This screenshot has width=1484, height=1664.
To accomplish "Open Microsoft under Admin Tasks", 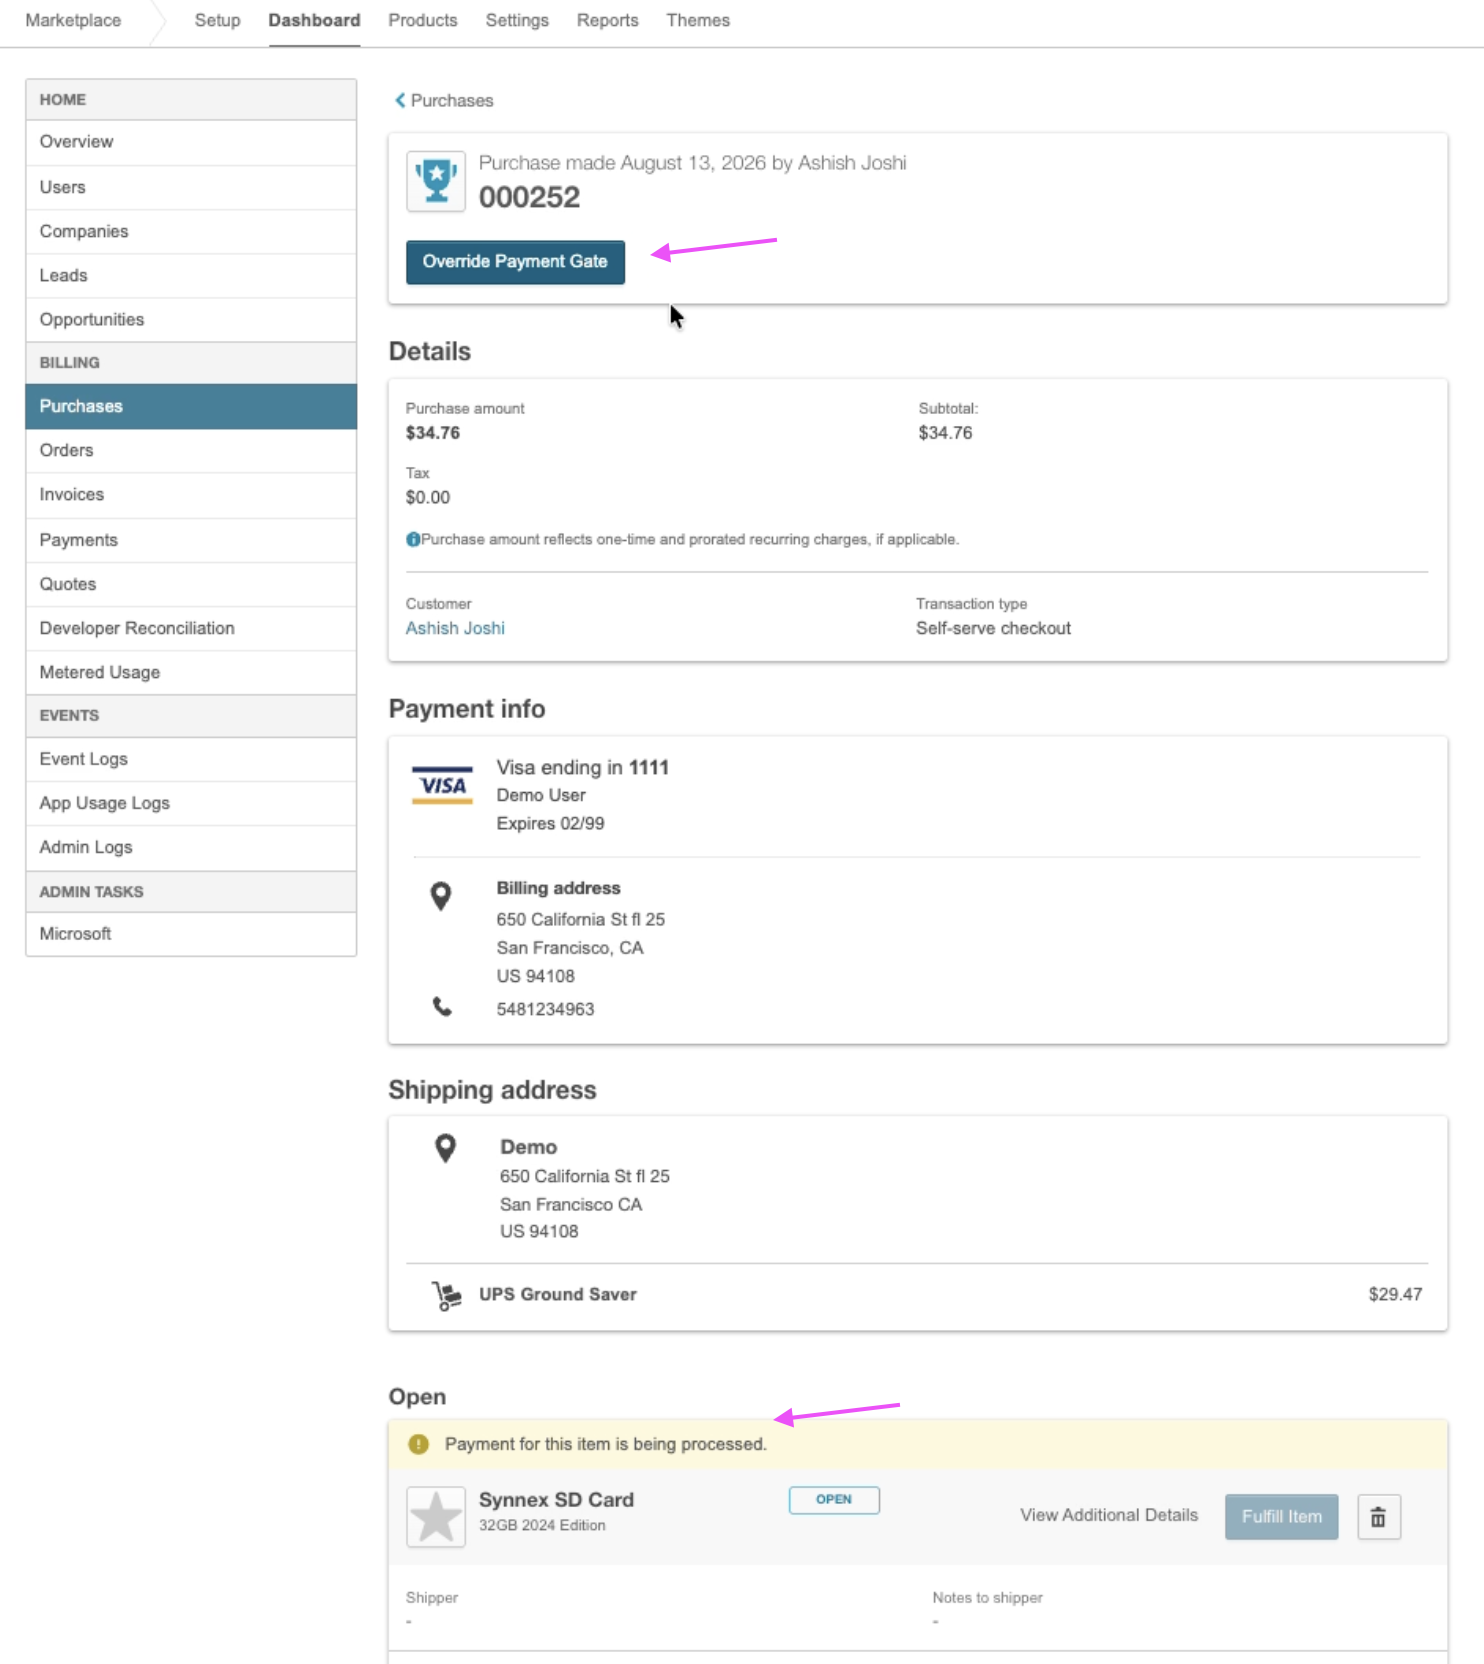I will (191, 933).
